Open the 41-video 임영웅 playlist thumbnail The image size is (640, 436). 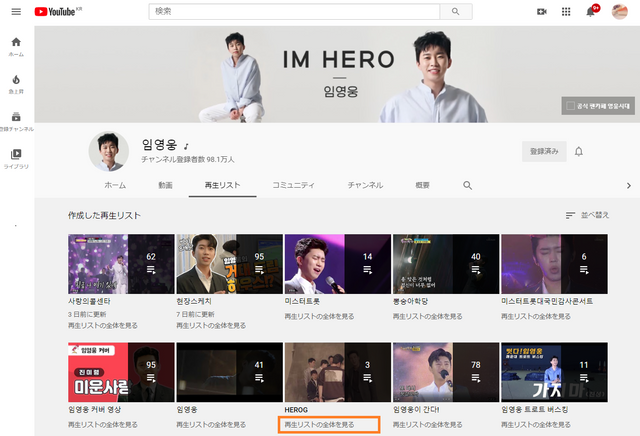pos(229,372)
